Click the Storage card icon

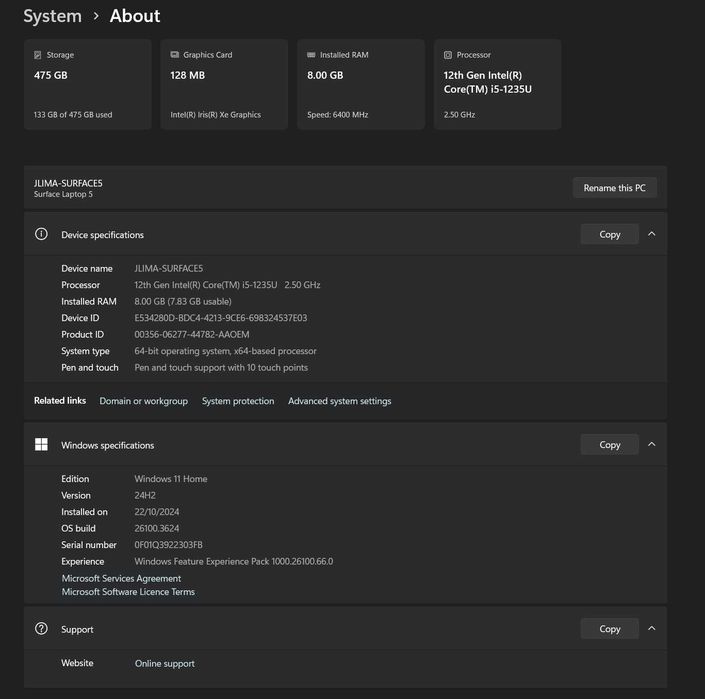38,55
